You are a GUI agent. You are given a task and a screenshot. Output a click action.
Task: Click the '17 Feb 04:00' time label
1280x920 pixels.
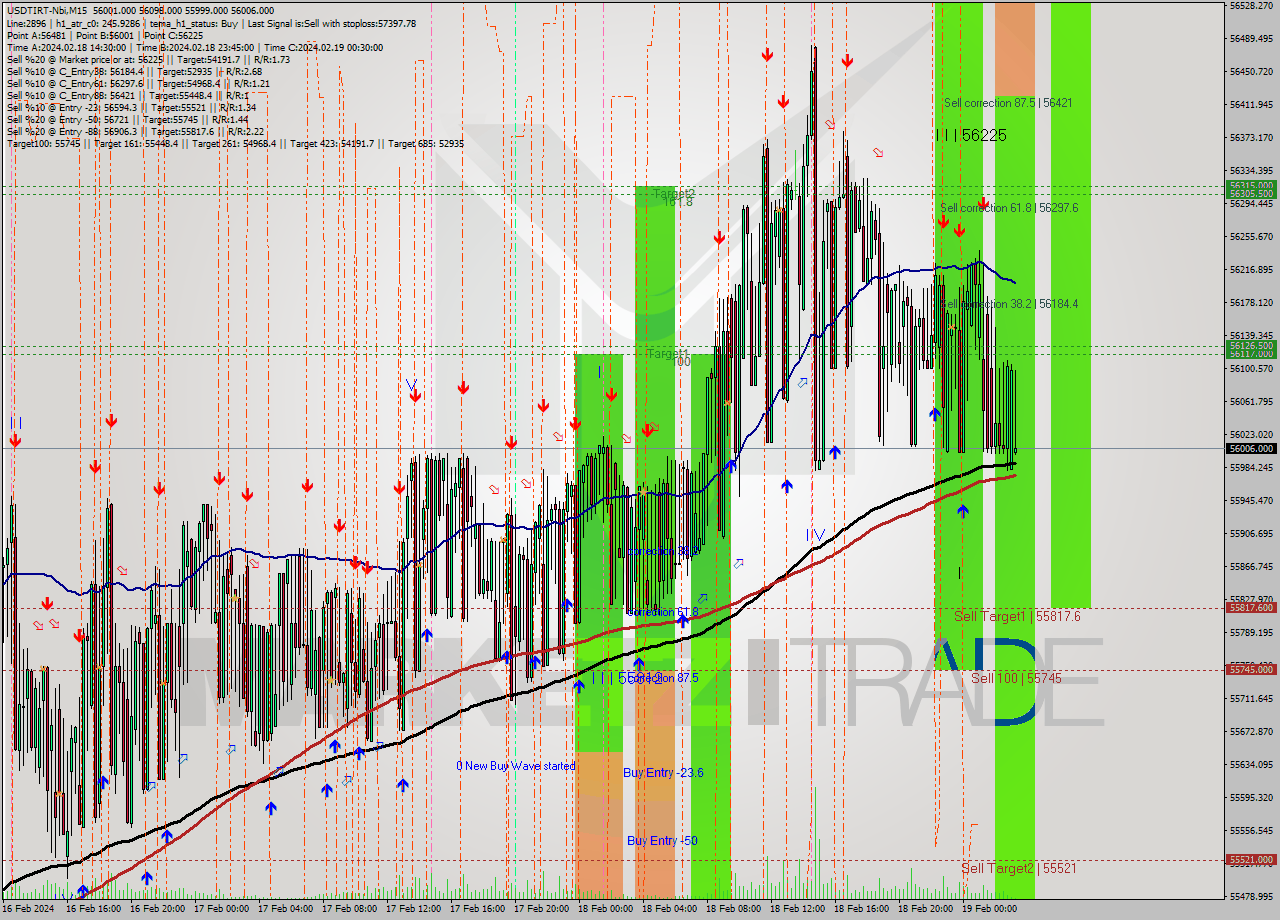(286, 909)
